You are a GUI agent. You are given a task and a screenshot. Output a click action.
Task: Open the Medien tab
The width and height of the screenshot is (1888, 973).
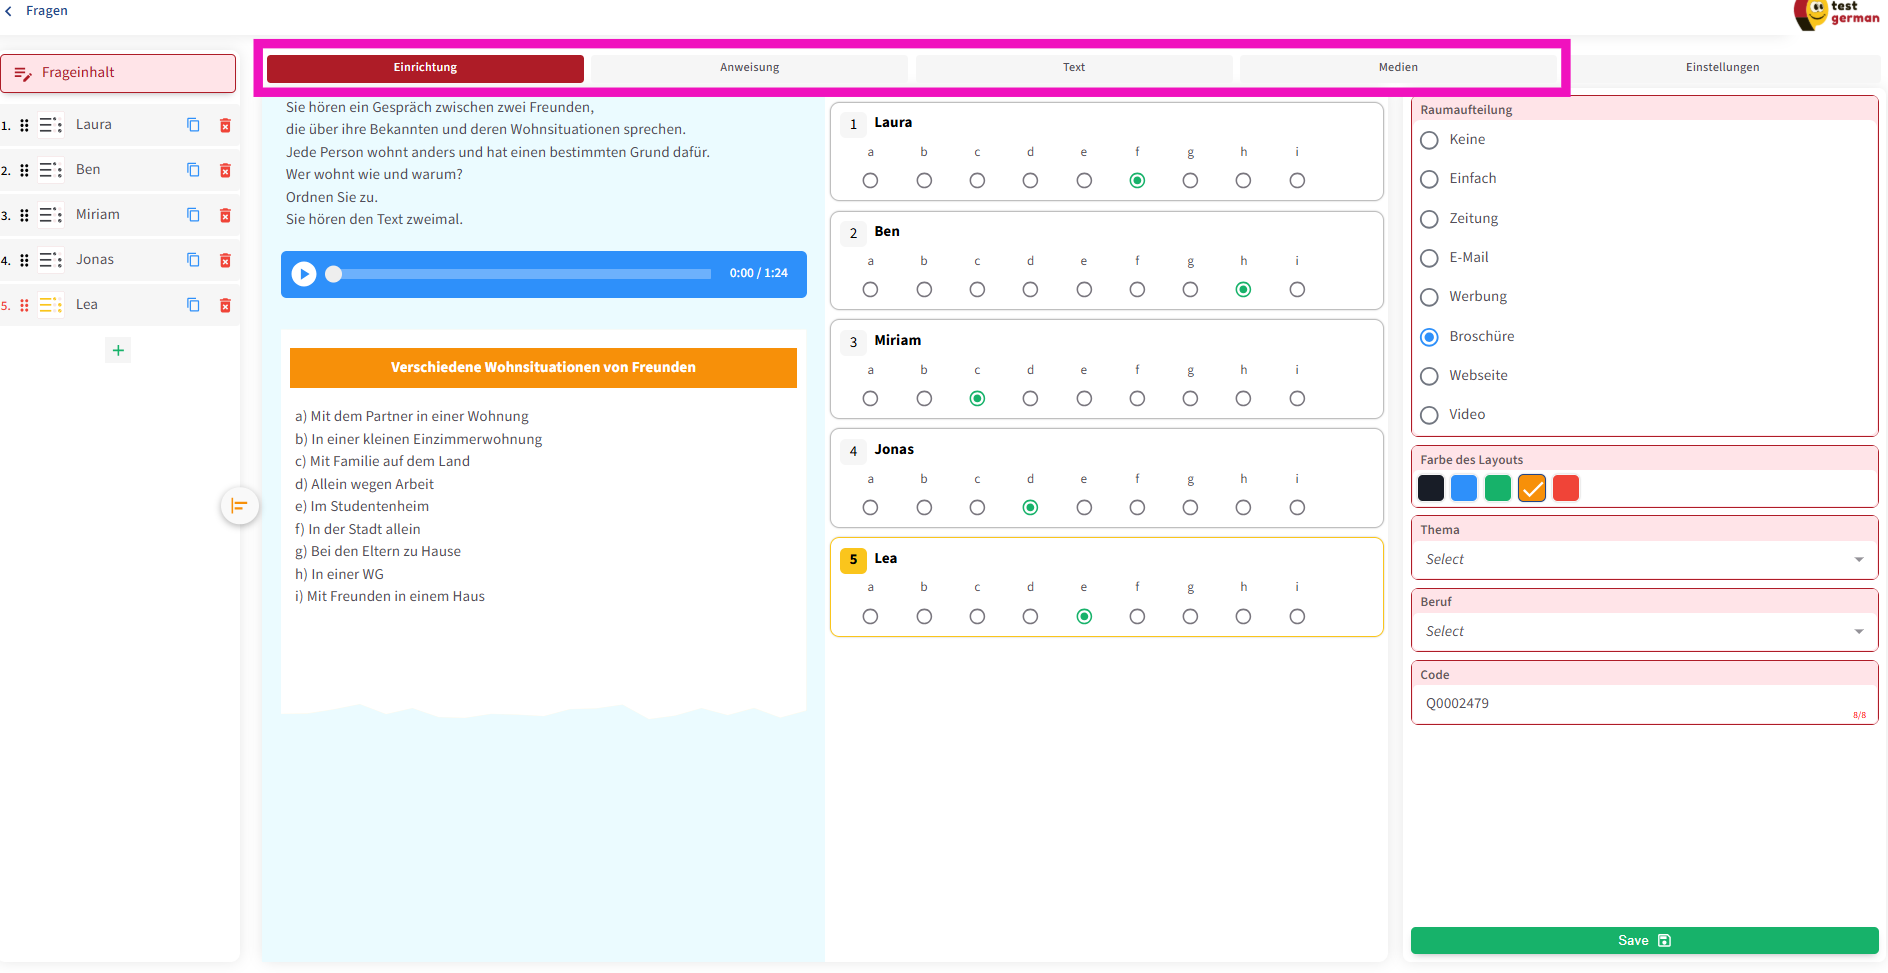point(1397,68)
